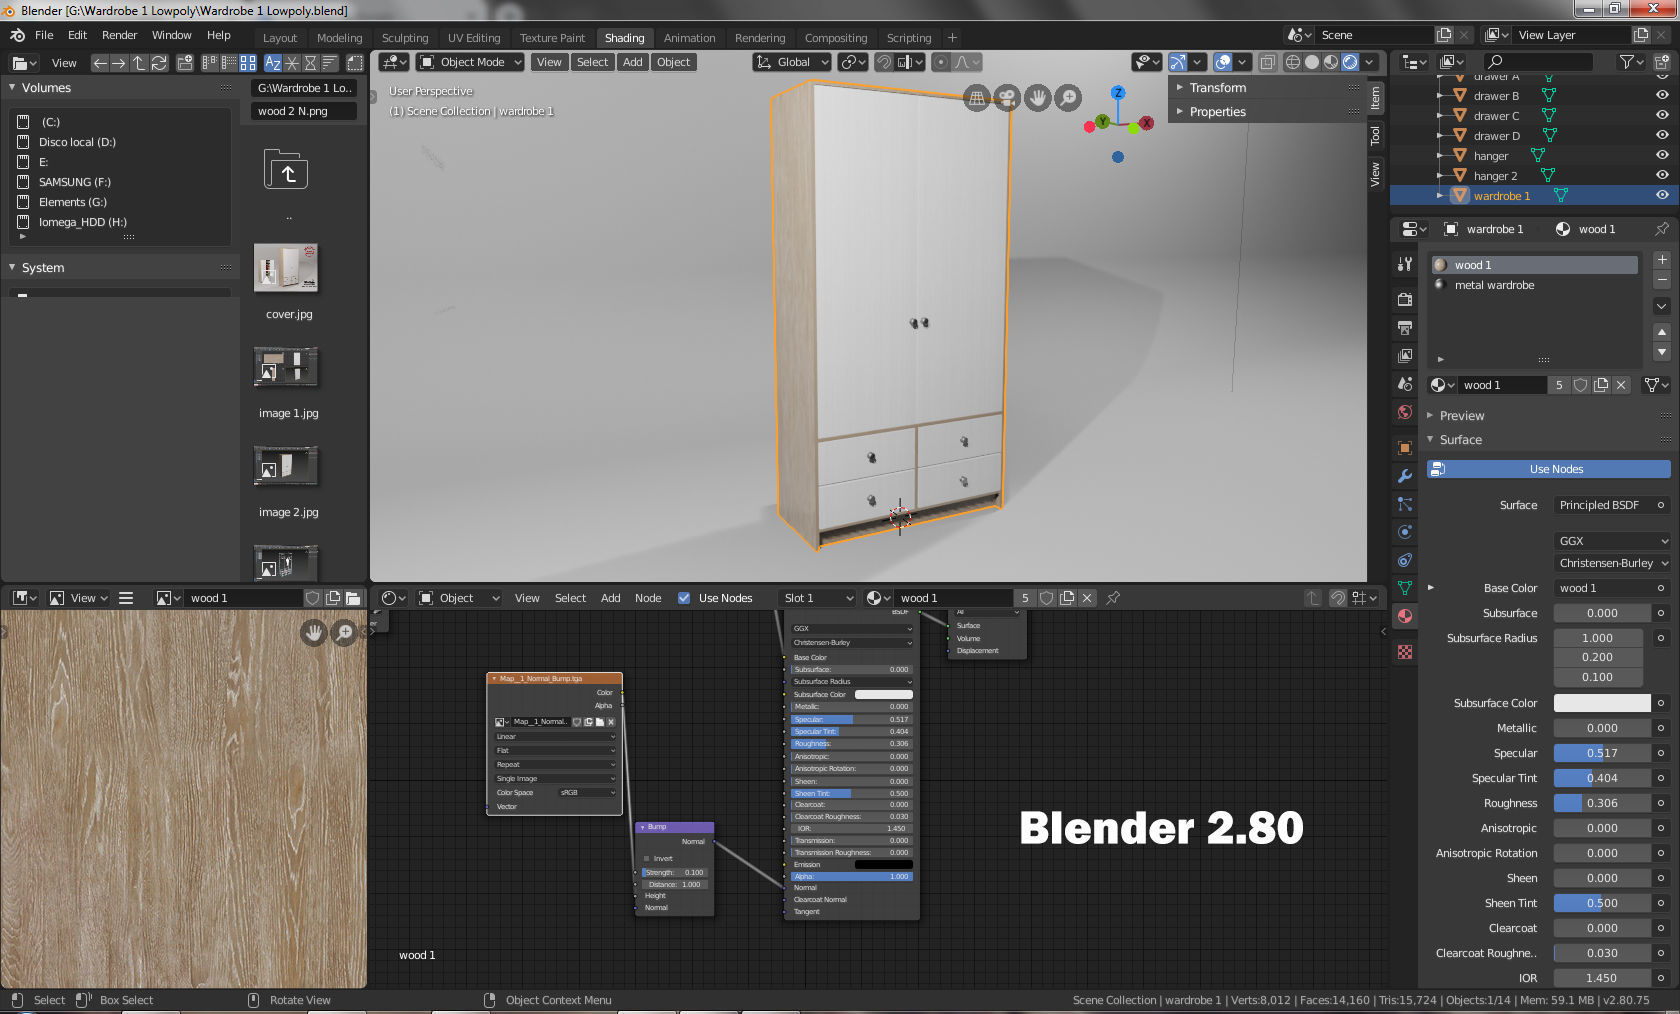Unlink the wood 1 material datablock
1680x1014 pixels.
(1622, 385)
